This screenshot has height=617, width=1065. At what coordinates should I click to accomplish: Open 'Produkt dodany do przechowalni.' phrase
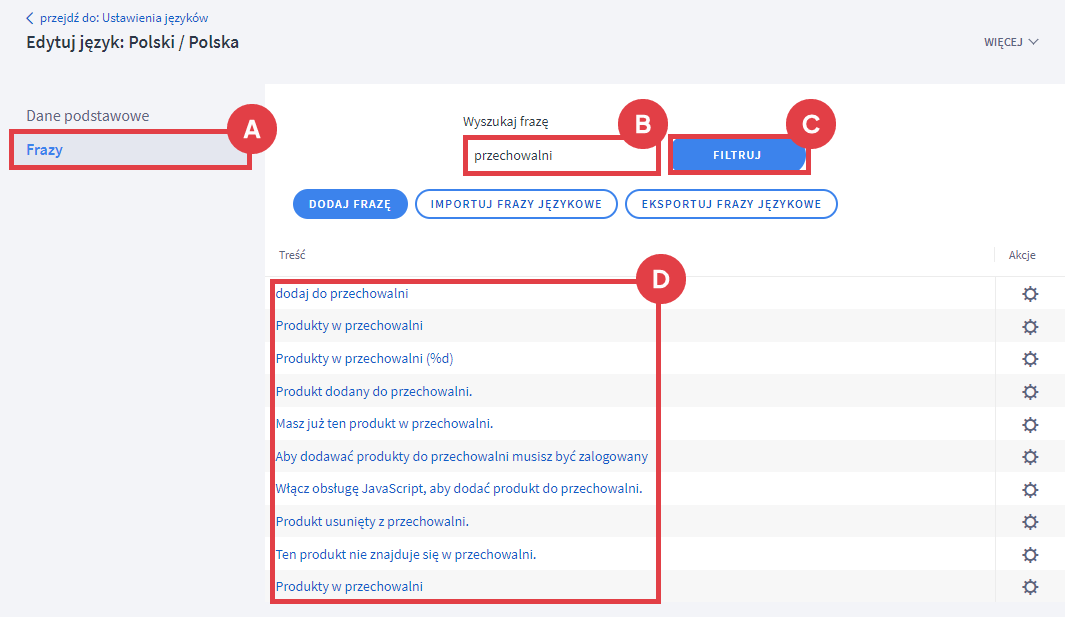click(x=374, y=391)
